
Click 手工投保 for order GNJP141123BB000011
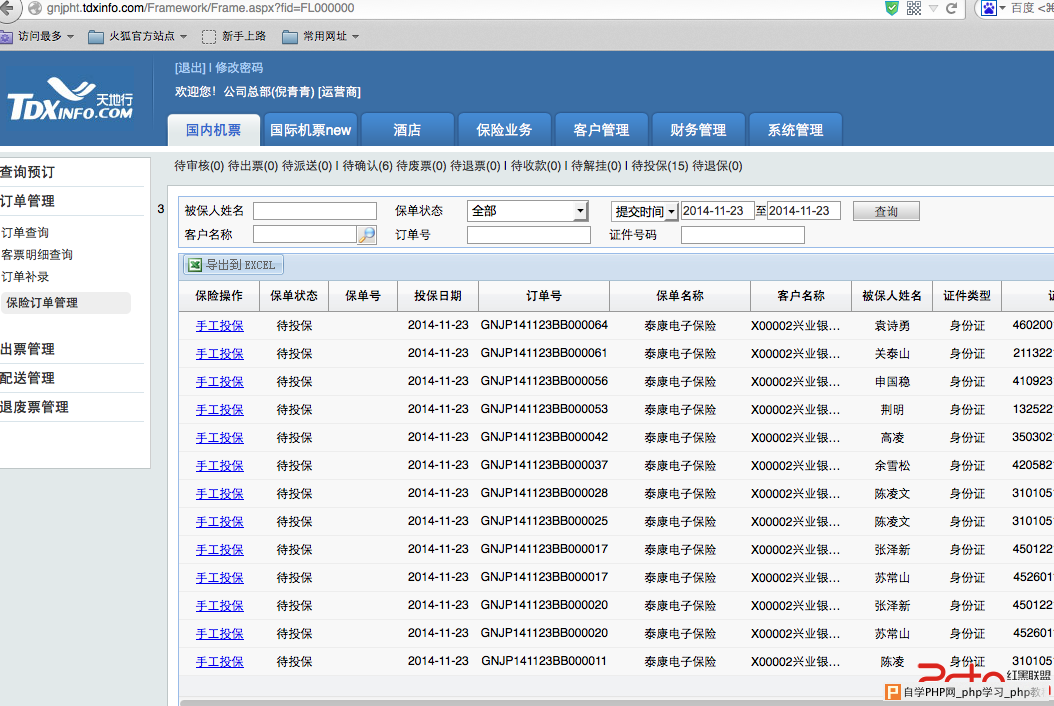(220, 662)
